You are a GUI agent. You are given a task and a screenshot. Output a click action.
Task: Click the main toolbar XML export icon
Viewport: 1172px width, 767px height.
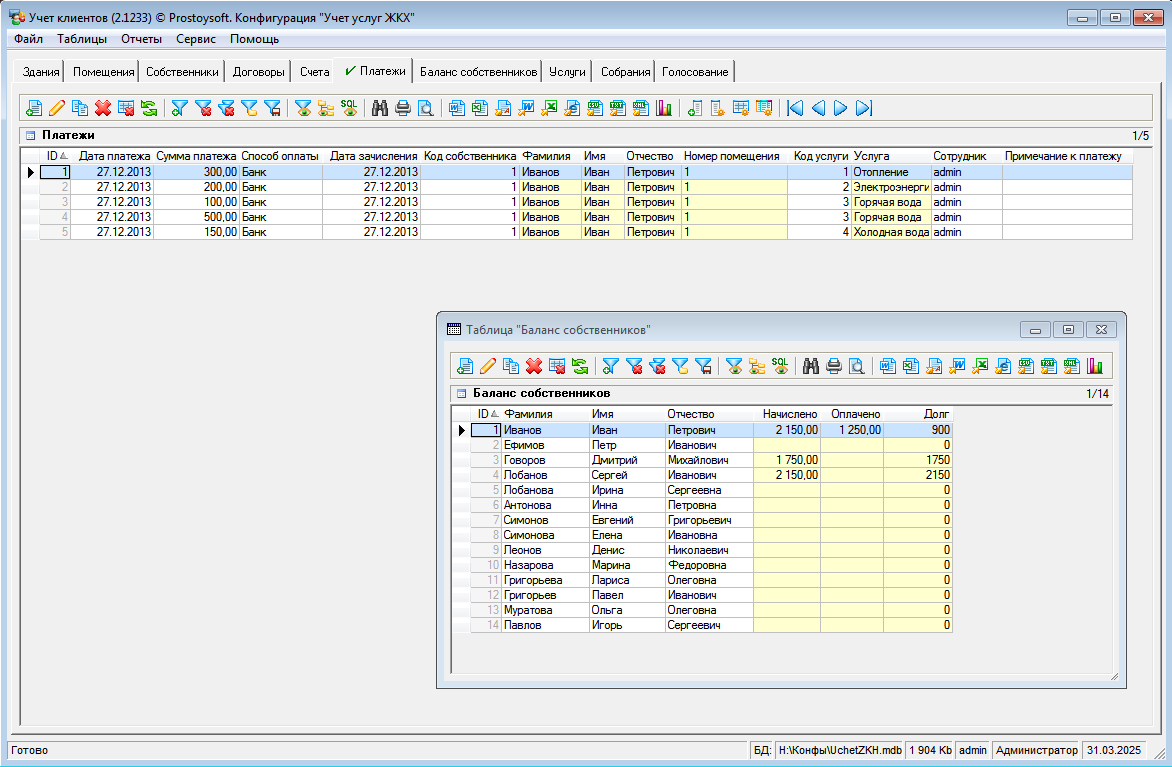pyautogui.click(x=641, y=108)
